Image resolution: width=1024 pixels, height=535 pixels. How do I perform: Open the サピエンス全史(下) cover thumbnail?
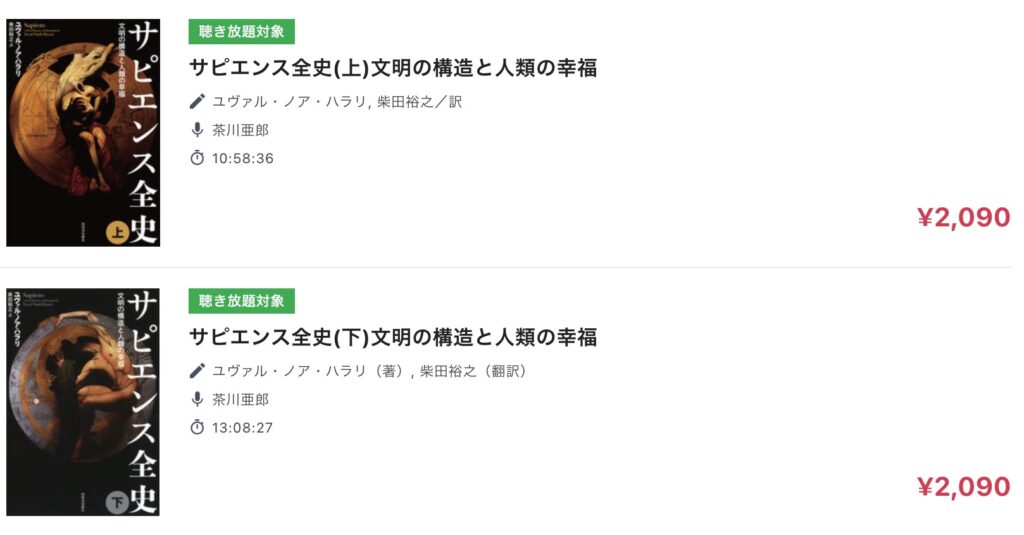(x=83, y=402)
